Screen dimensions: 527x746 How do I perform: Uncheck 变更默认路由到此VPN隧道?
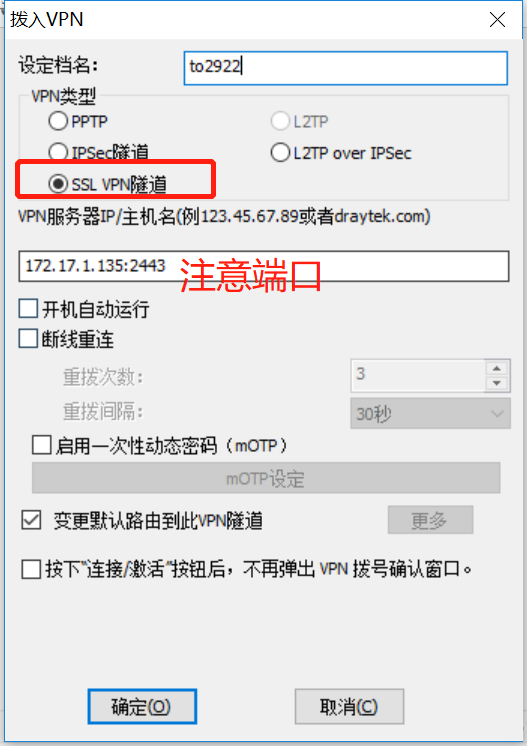[x=31, y=520]
